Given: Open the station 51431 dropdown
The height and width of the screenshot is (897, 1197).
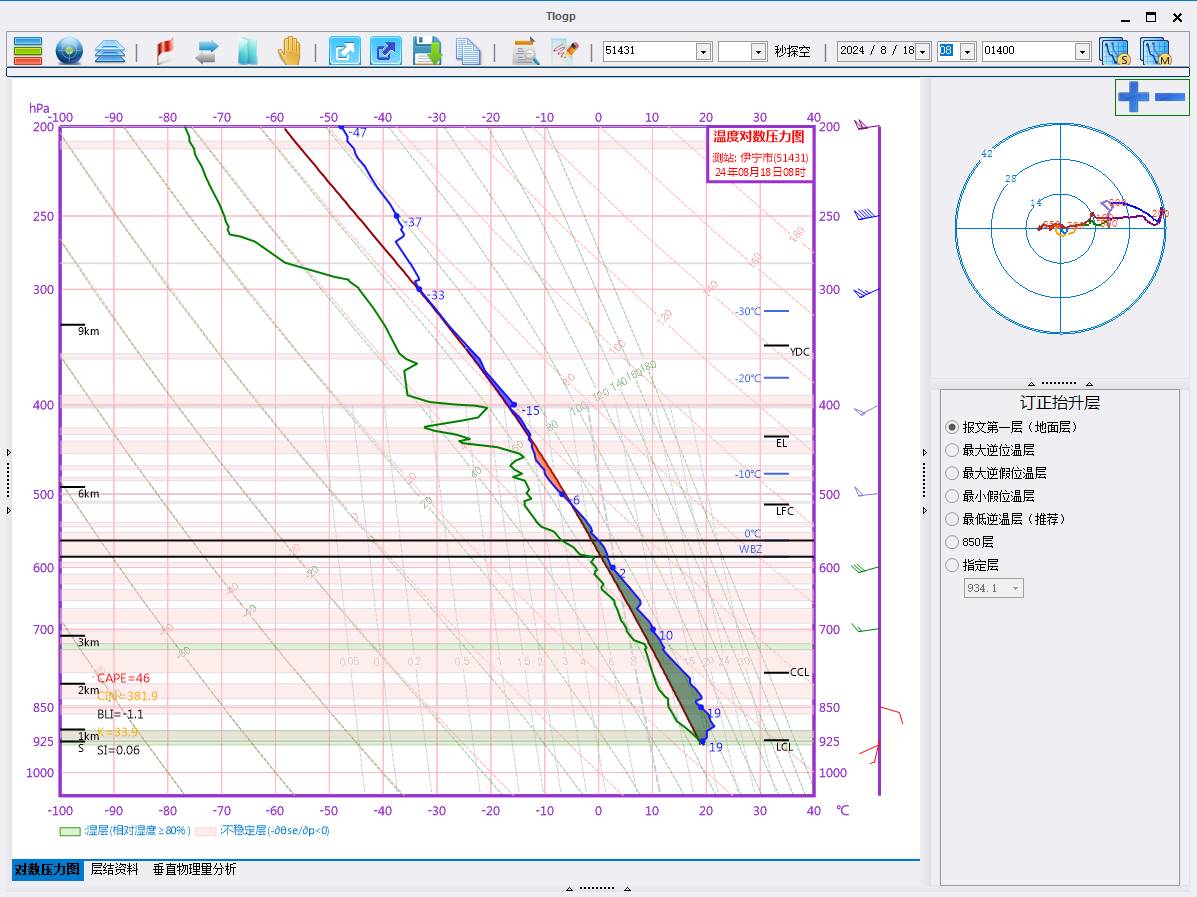Looking at the screenshot, I should [703, 51].
